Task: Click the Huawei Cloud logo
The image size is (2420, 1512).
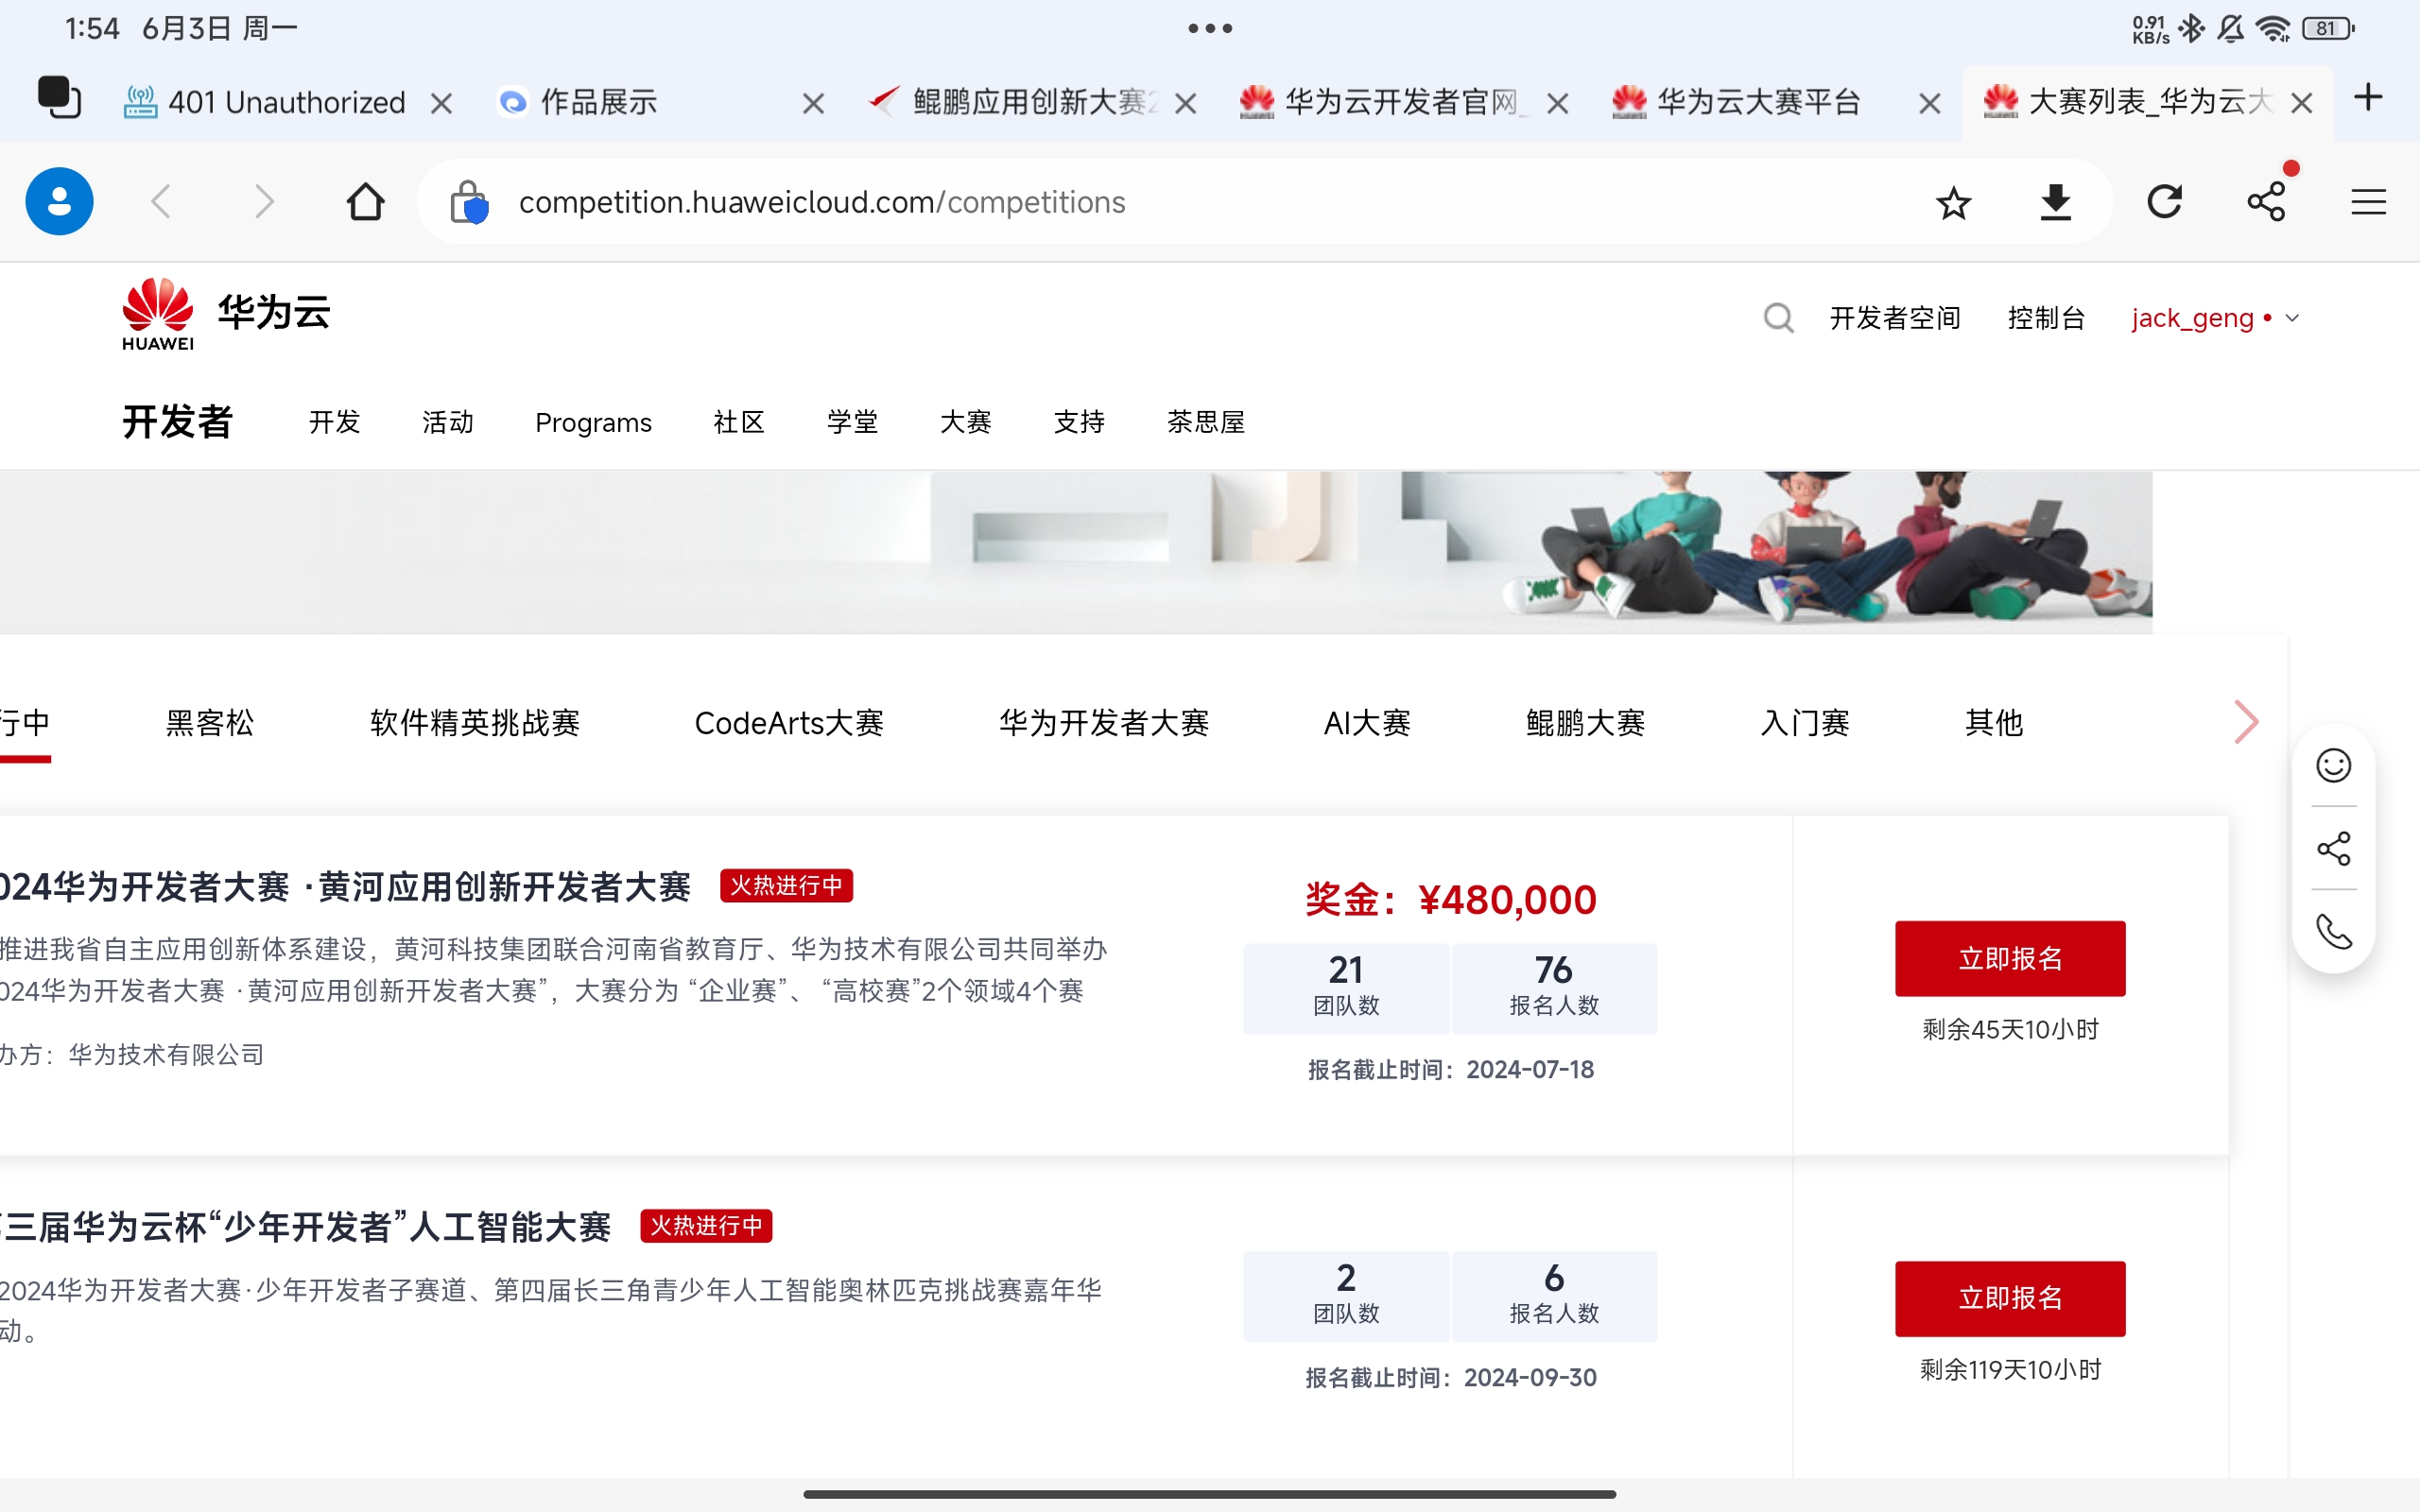Action: (226, 314)
